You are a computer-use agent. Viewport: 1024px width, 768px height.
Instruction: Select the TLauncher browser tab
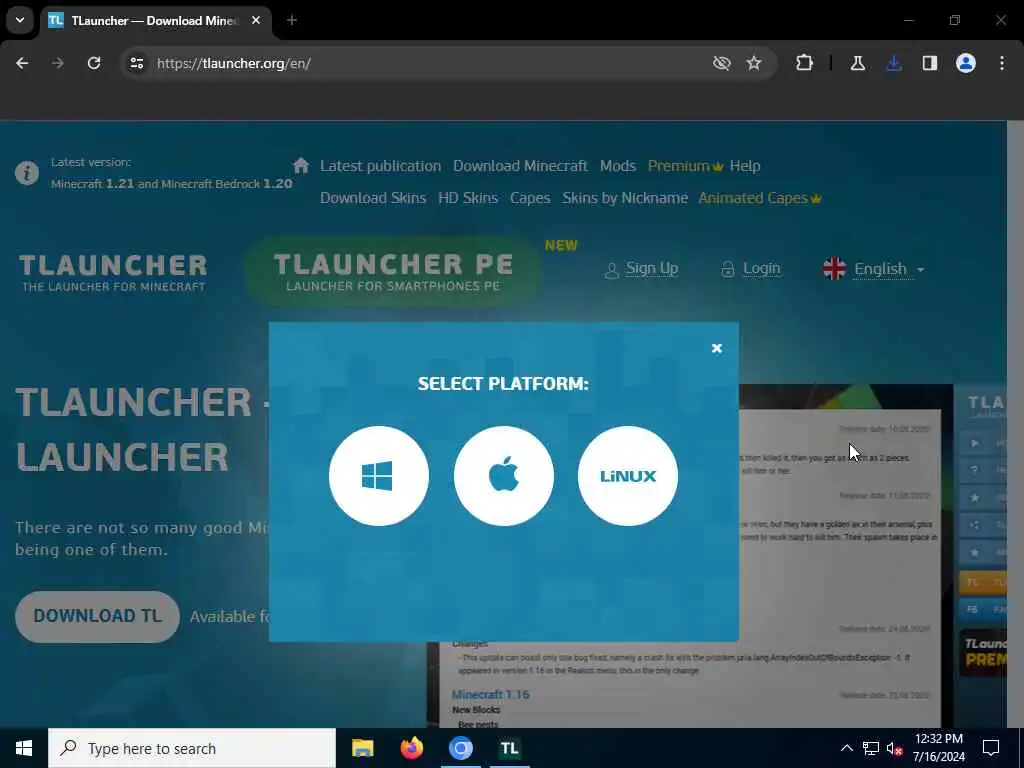click(x=153, y=21)
